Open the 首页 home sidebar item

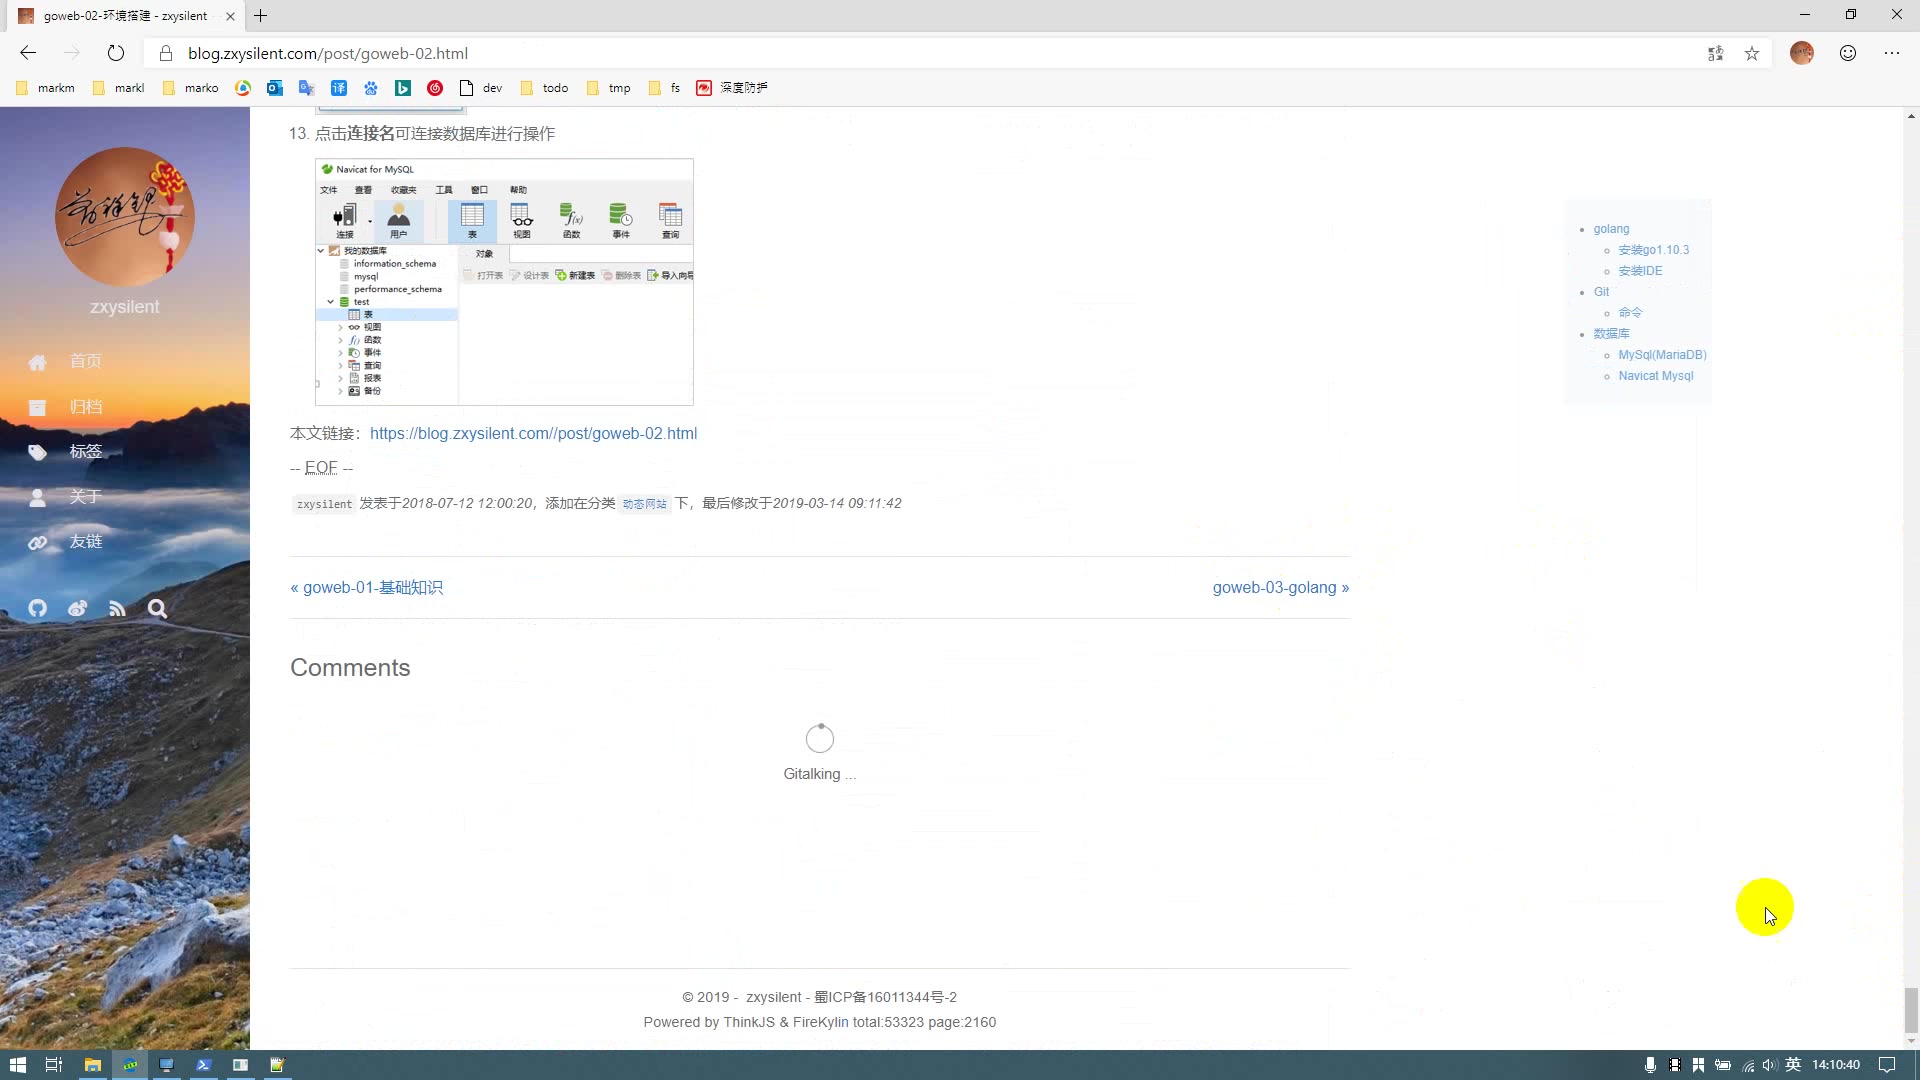click(84, 362)
